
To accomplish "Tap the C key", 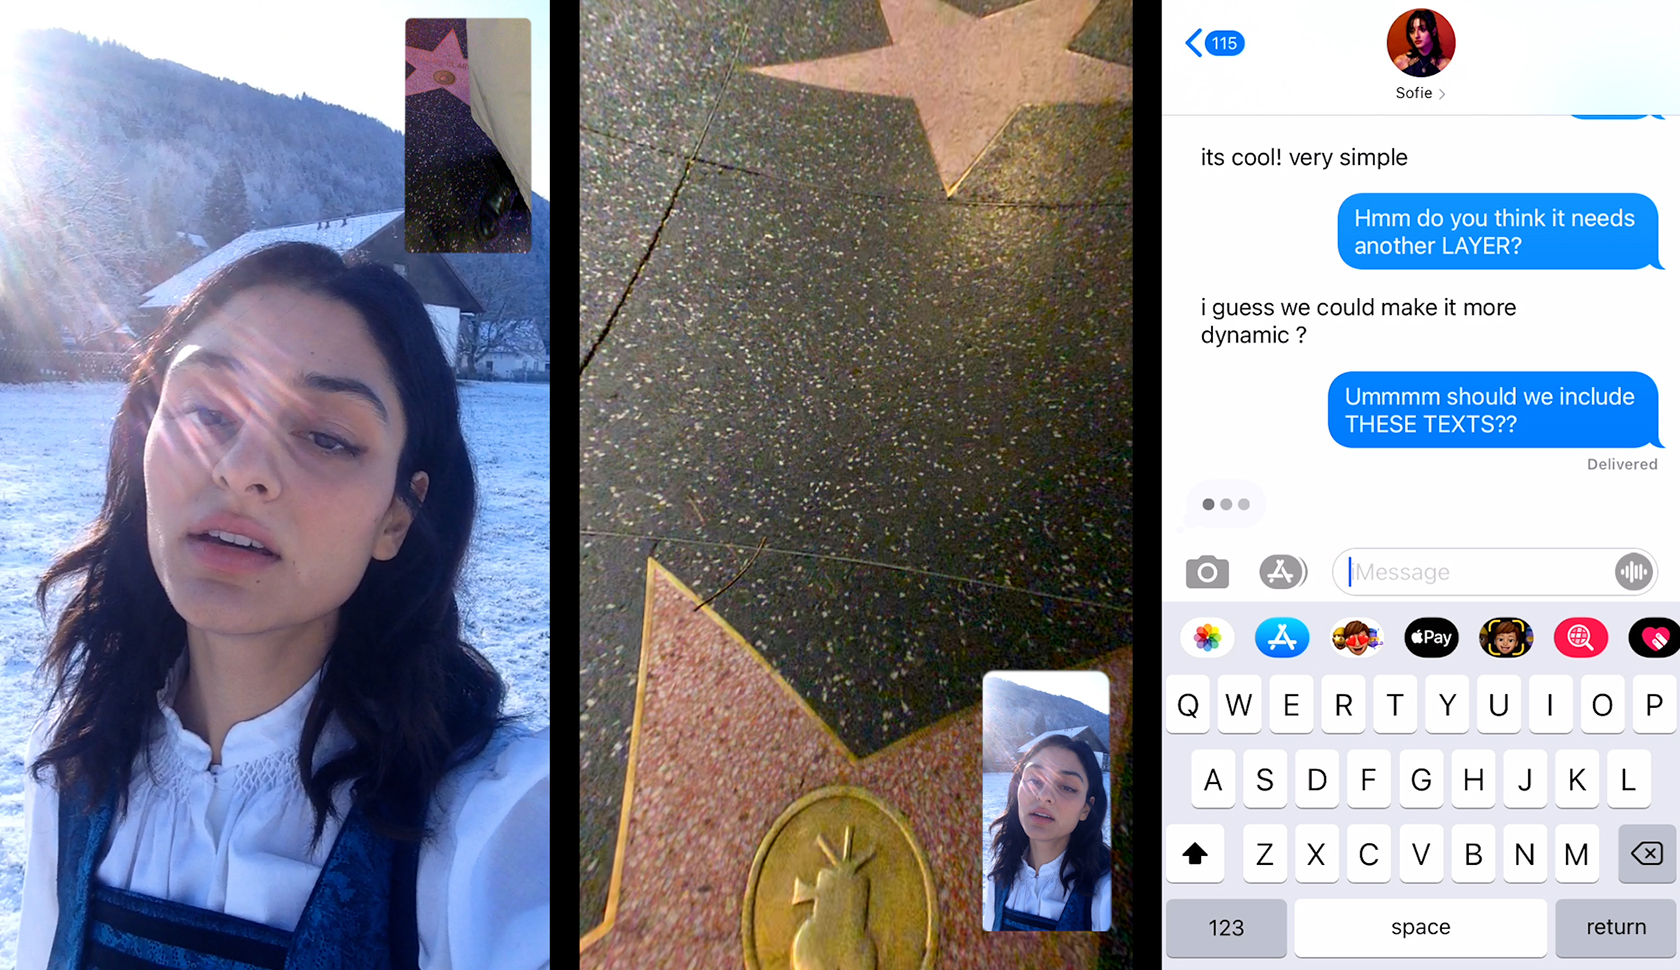I will [x=1369, y=854].
